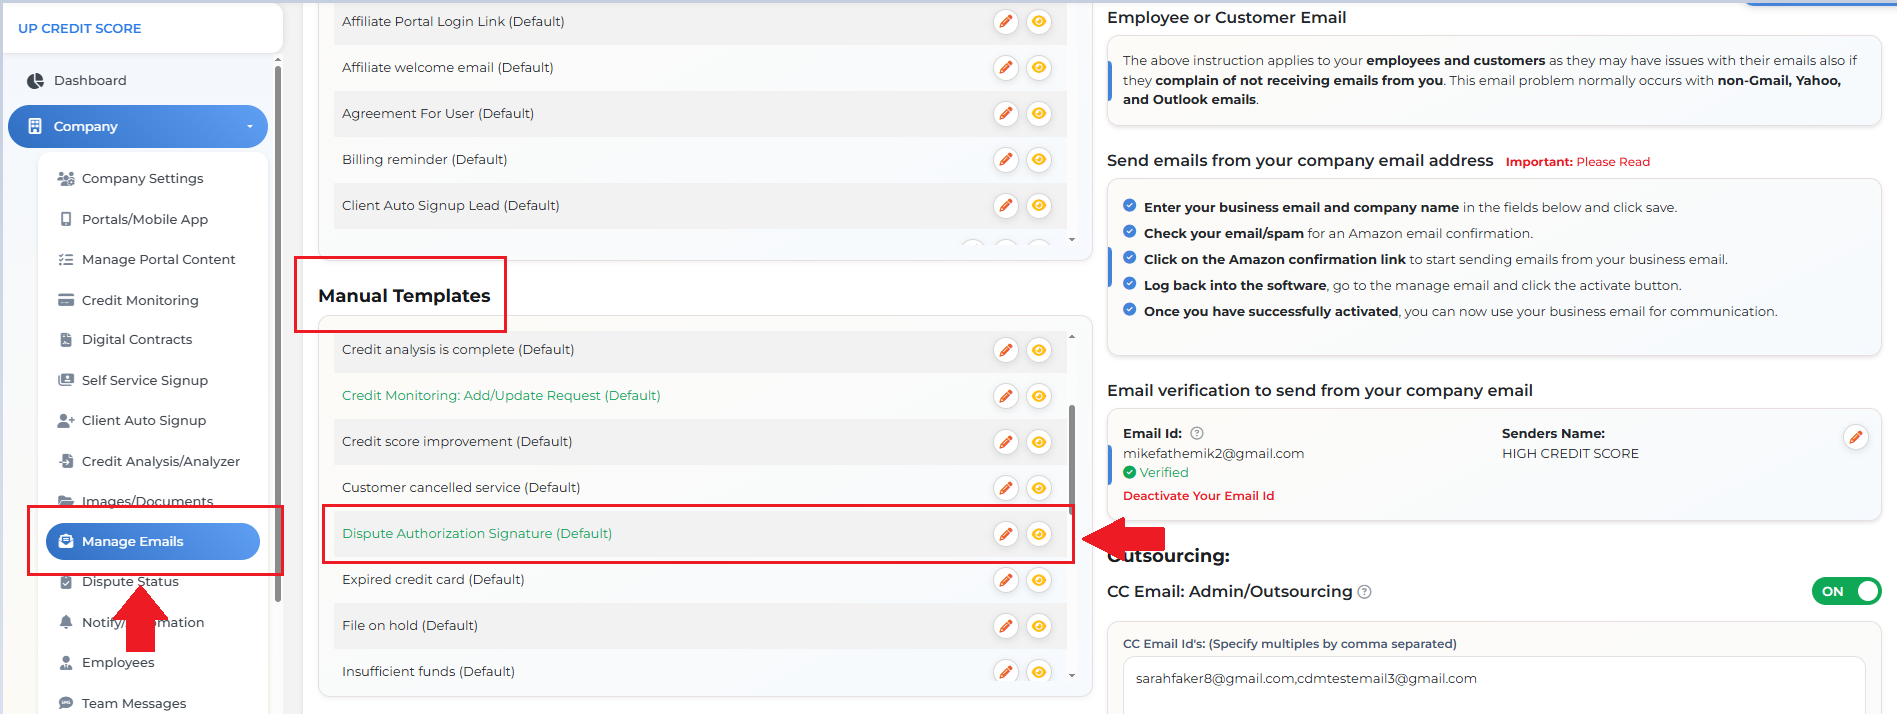Edit the Insufficient funds template
1897x714 pixels.
click(1006, 671)
